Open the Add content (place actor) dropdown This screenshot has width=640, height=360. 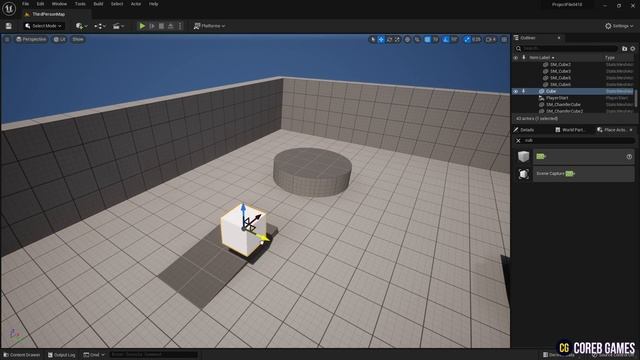click(x=81, y=26)
